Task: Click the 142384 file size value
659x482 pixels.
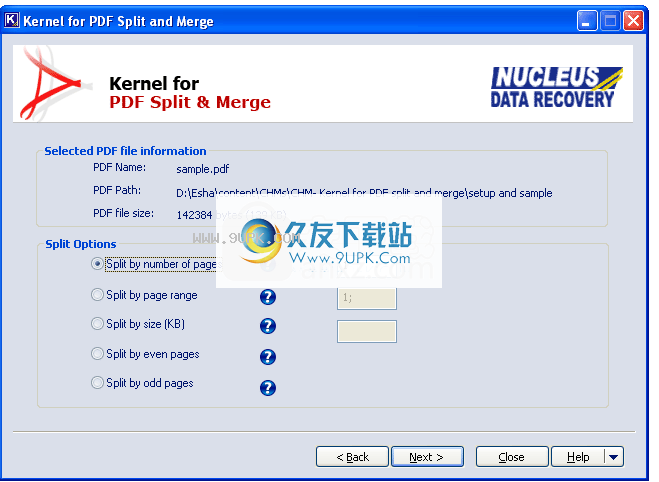Action: coord(194,215)
